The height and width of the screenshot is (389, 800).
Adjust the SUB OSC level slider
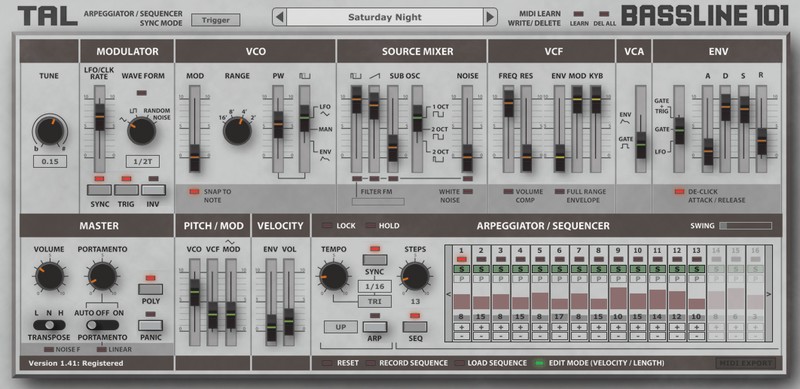(392, 148)
